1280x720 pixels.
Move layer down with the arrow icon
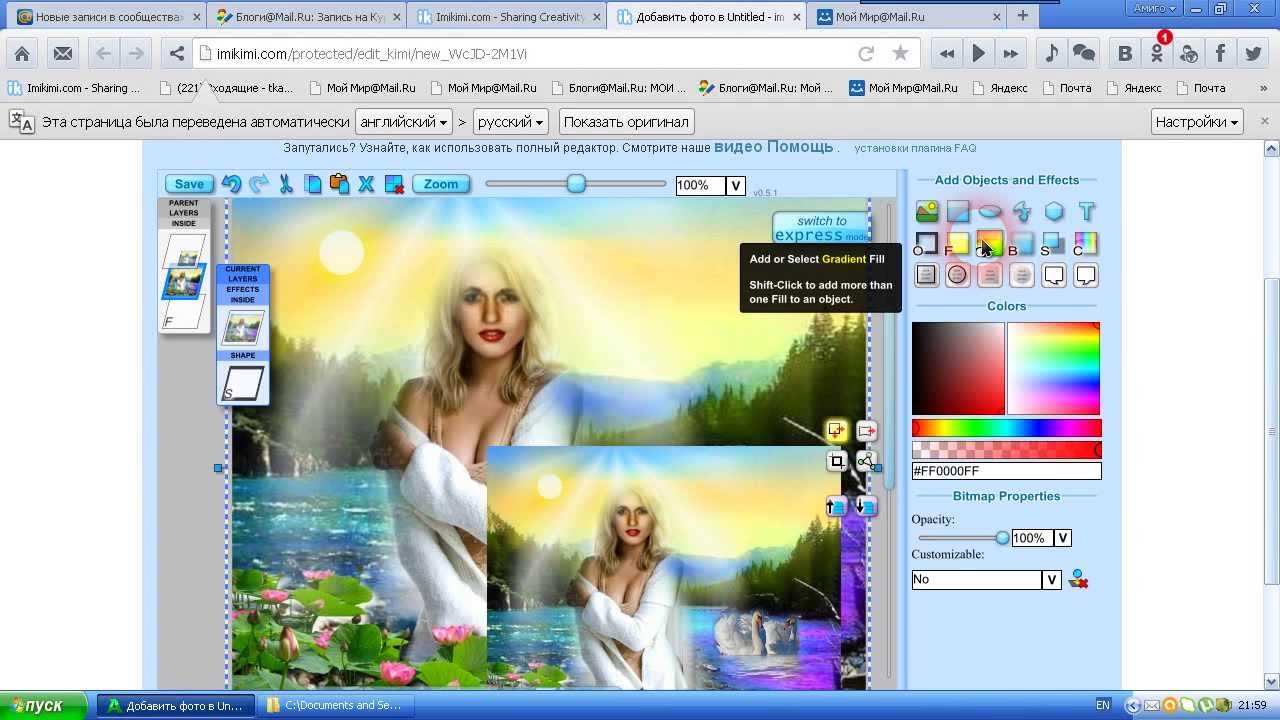[867, 507]
